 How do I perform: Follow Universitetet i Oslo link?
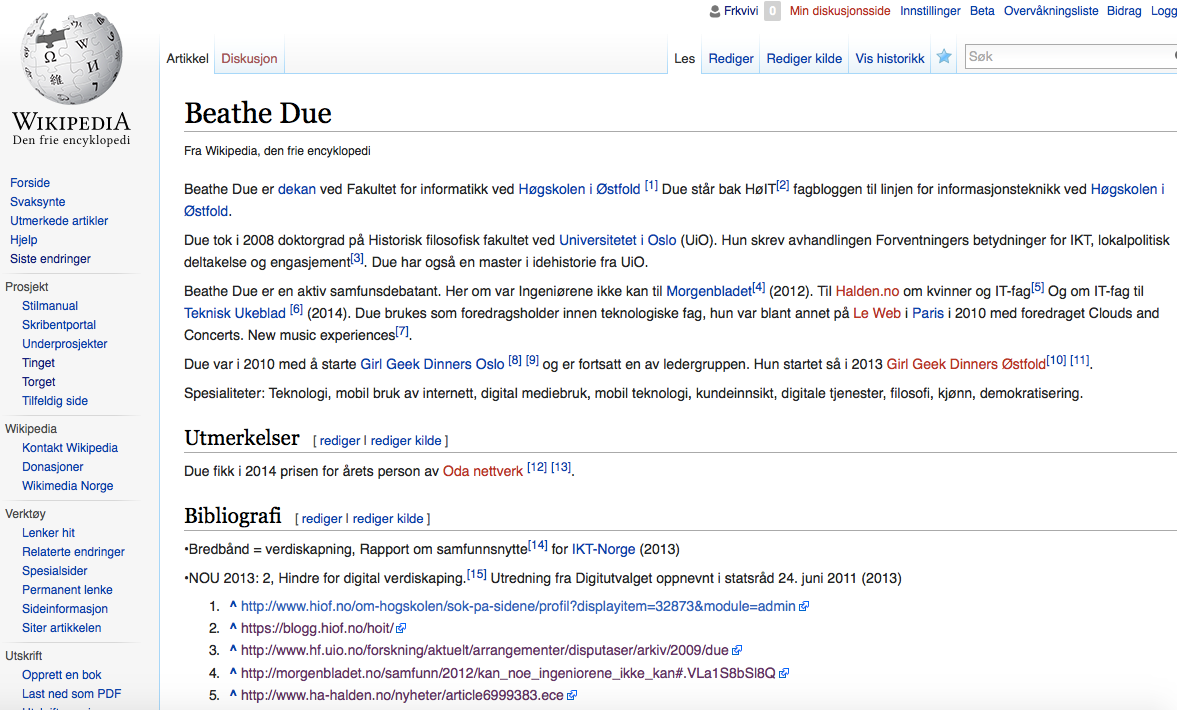click(x=618, y=240)
